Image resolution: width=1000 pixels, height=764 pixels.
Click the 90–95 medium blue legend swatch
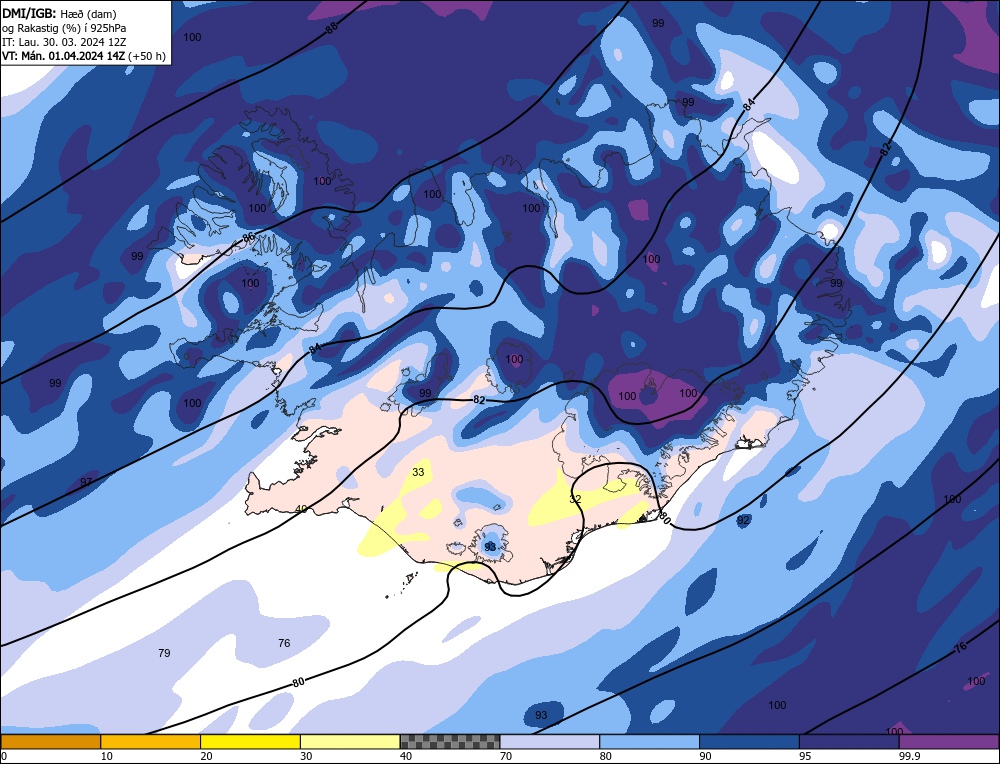coord(749,741)
